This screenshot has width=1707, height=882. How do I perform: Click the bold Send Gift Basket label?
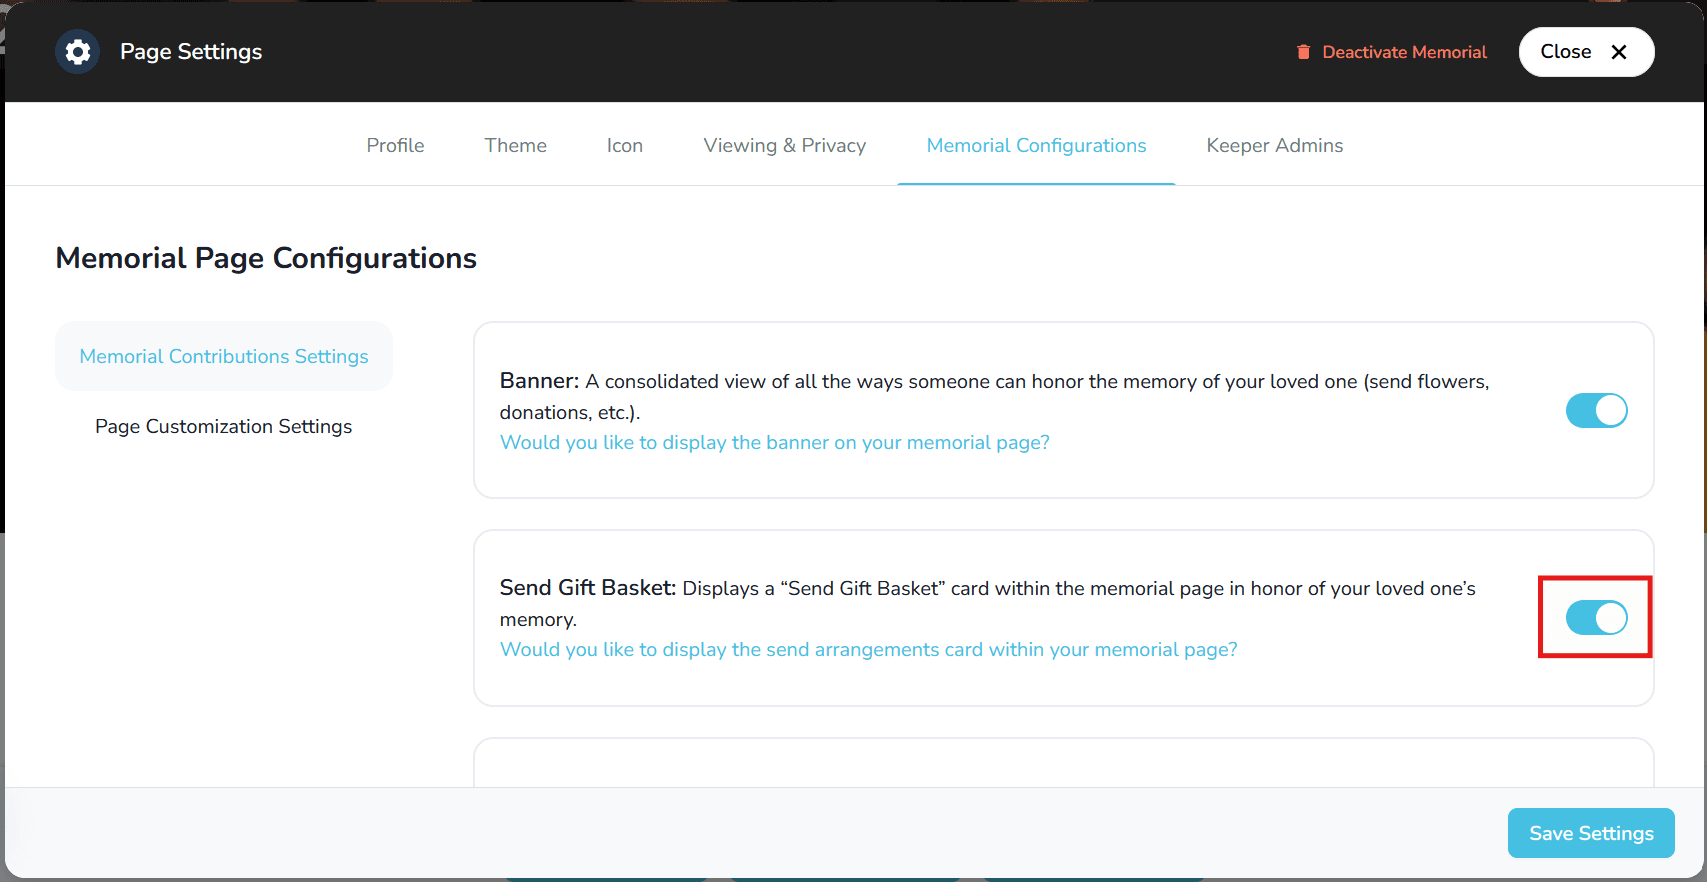pyautogui.click(x=588, y=588)
